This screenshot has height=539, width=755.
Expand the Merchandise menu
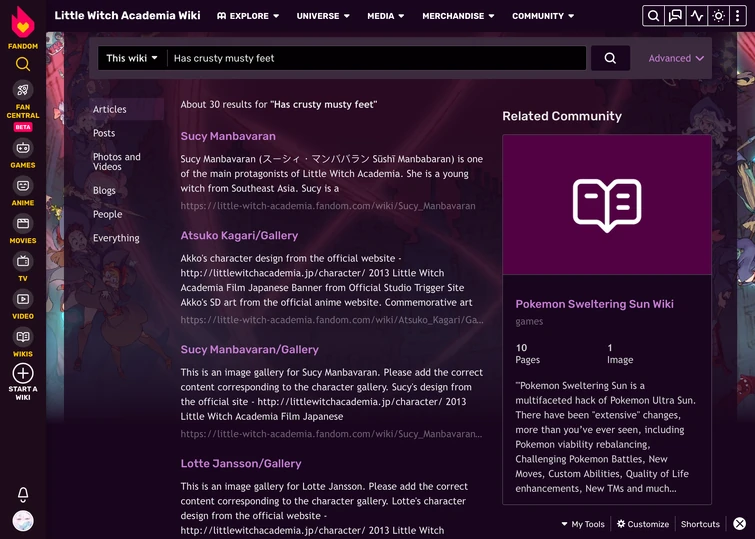458,16
